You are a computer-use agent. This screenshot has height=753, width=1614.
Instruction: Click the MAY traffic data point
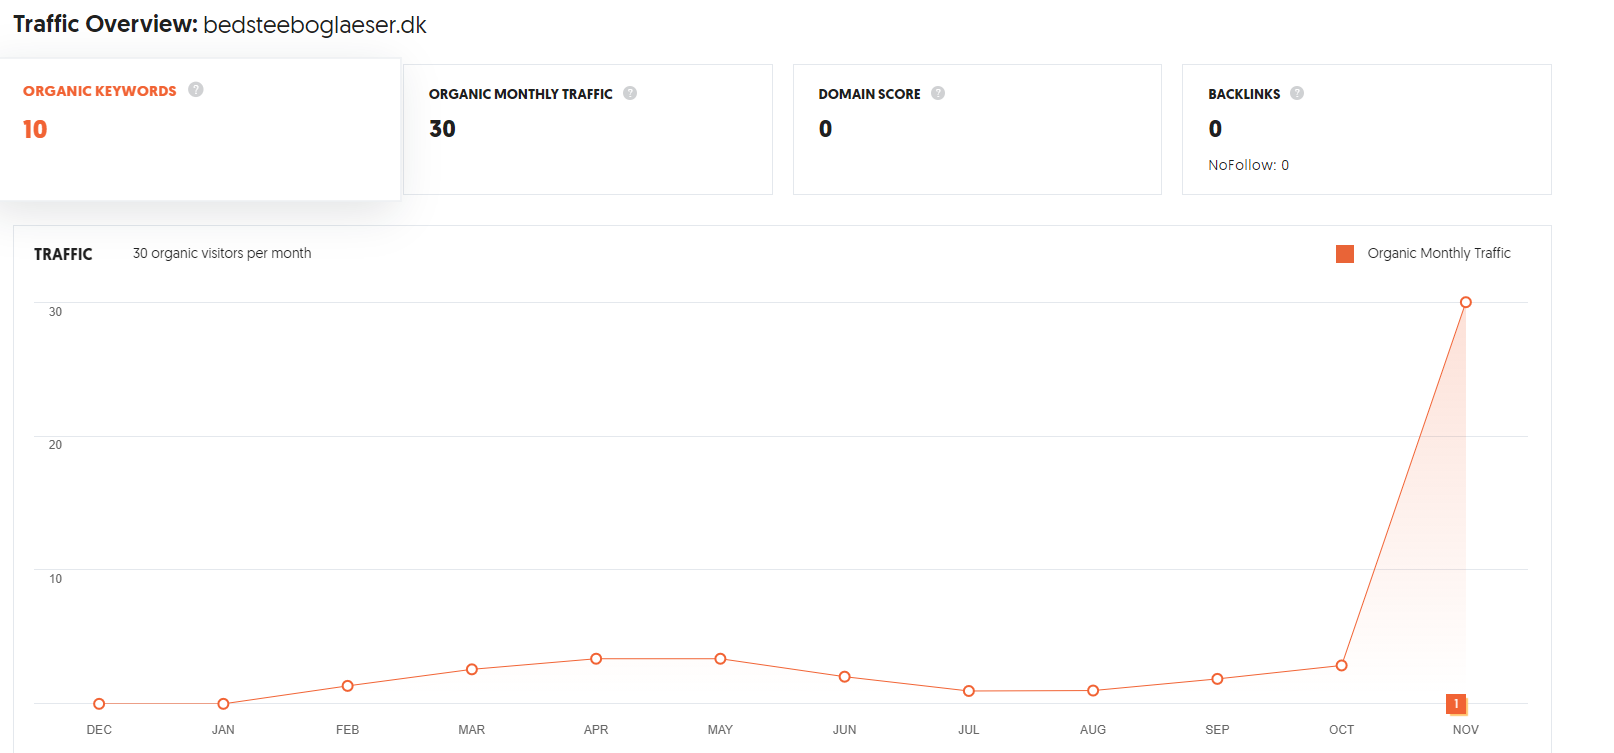click(720, 659)
